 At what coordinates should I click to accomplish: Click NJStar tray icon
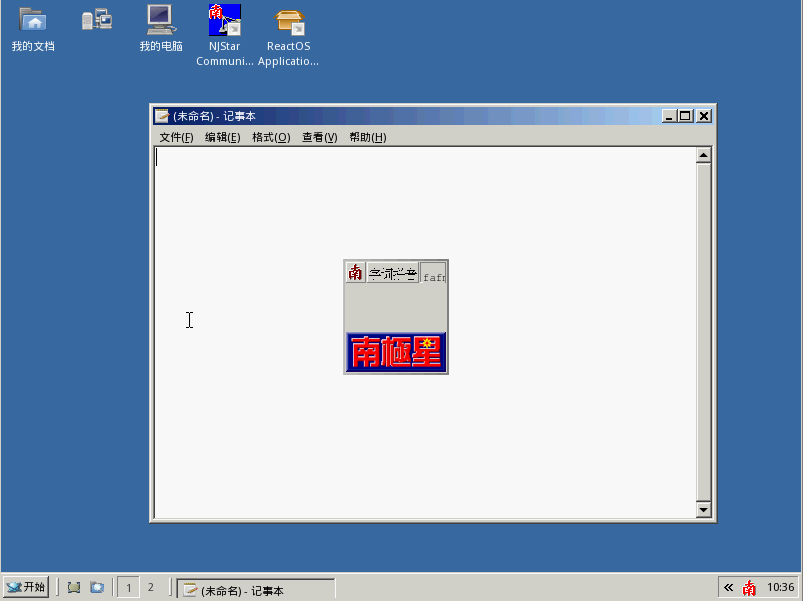click(x=749, y=588)
